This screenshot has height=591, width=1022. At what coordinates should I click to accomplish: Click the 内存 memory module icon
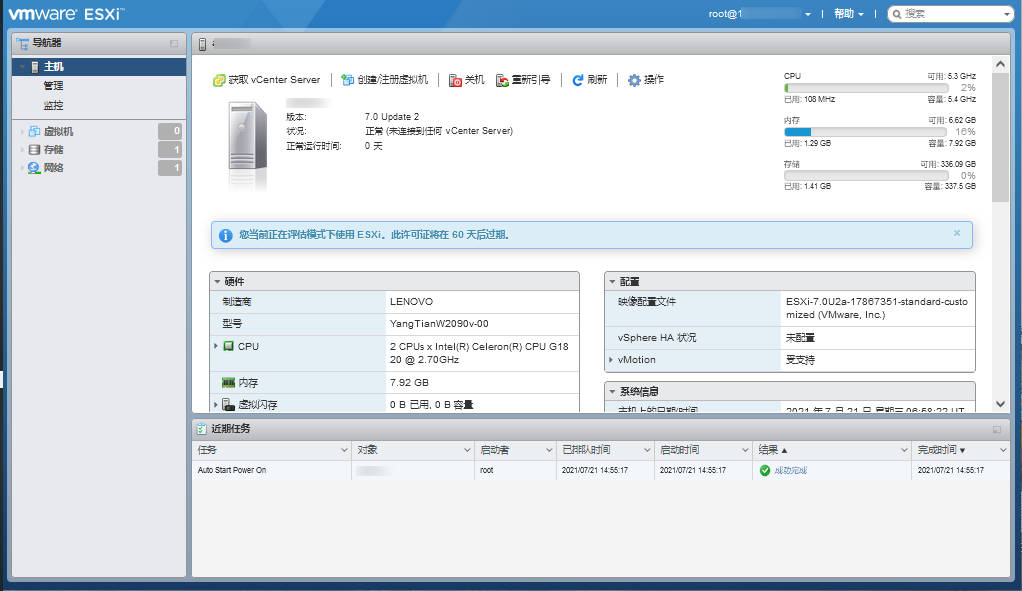228,382
